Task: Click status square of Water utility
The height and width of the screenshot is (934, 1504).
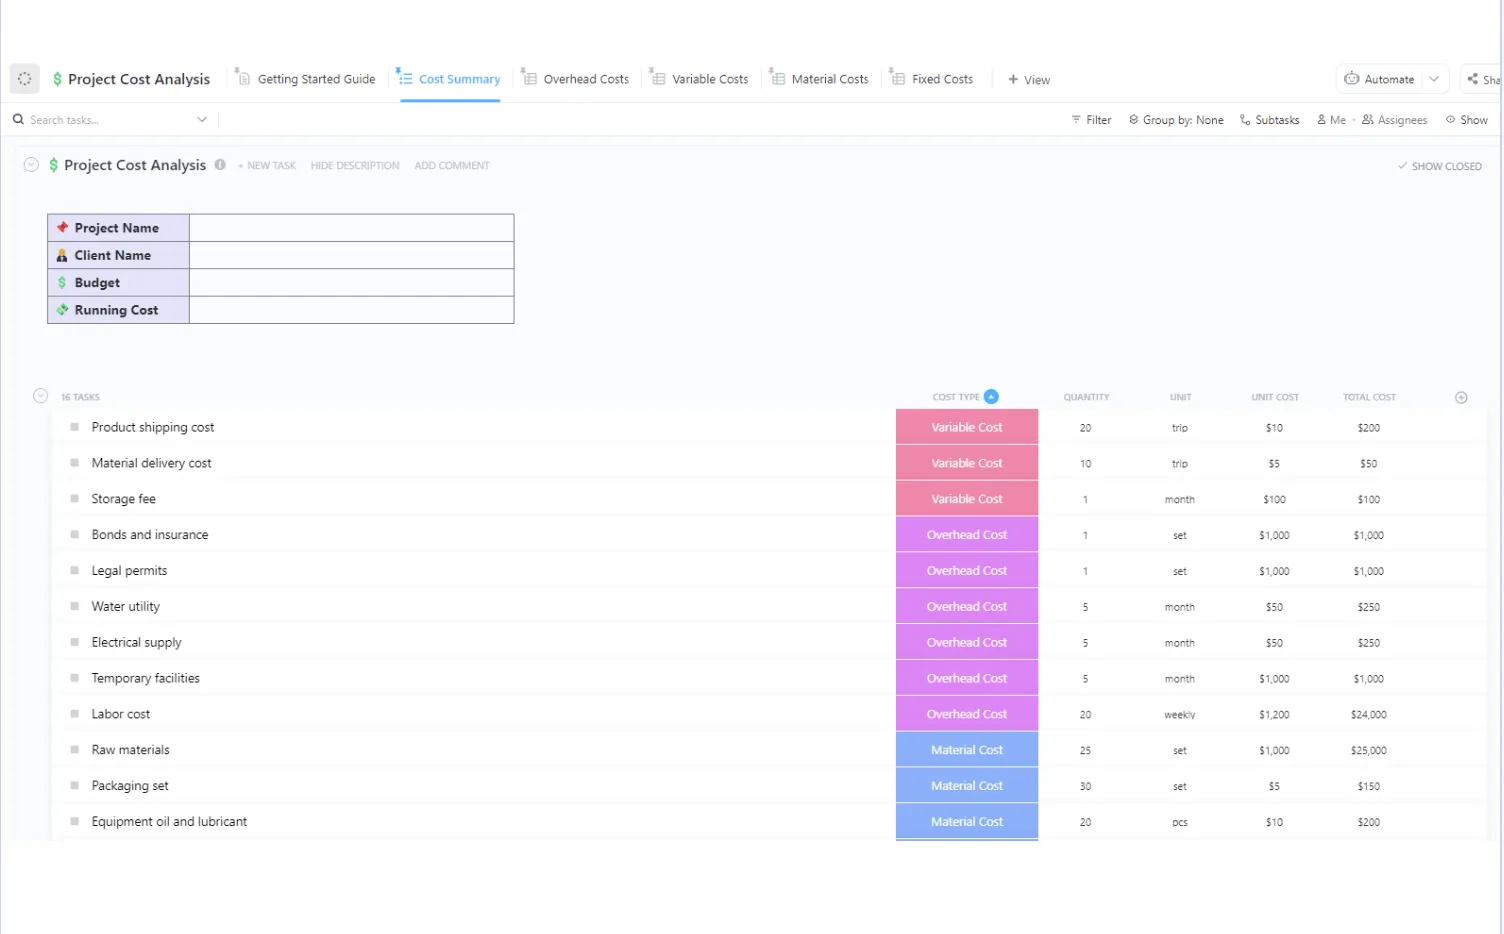Action: [x=74, y=607]
